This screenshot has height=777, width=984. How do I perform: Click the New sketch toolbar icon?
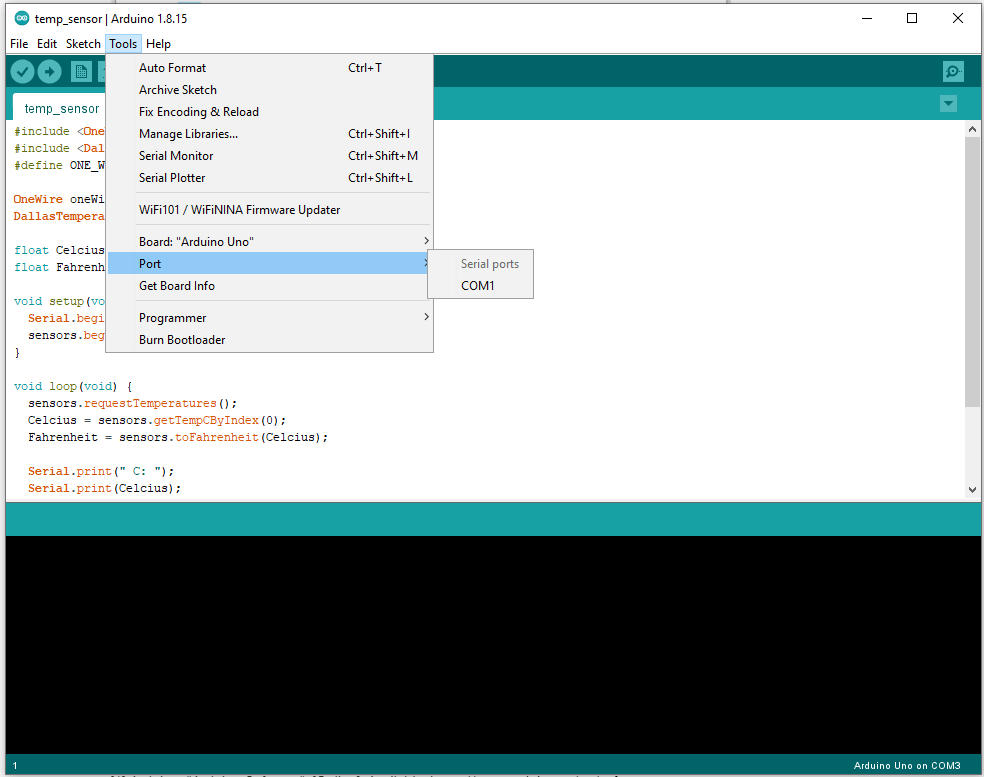81,72
